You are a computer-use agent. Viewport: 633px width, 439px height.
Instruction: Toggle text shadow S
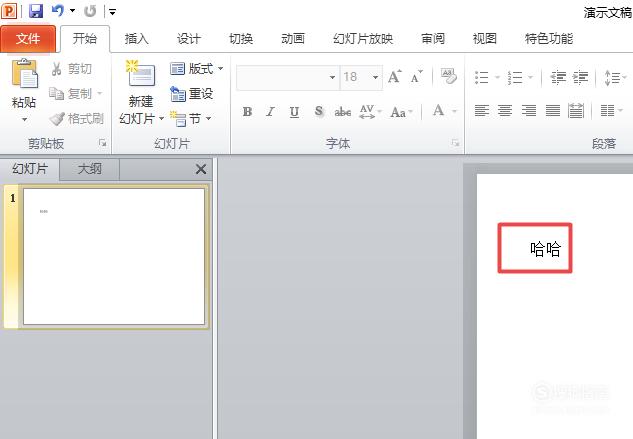pos(319,111)
